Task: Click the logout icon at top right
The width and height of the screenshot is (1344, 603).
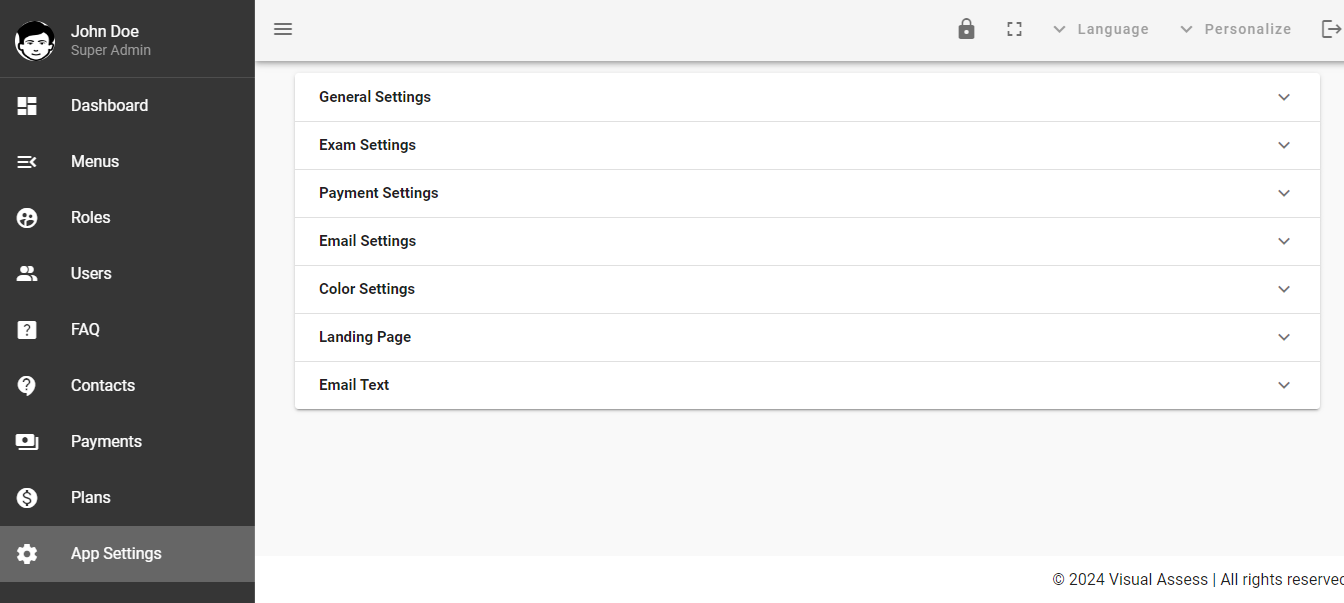Action: pyautogui.click(x=1333, y=29)
